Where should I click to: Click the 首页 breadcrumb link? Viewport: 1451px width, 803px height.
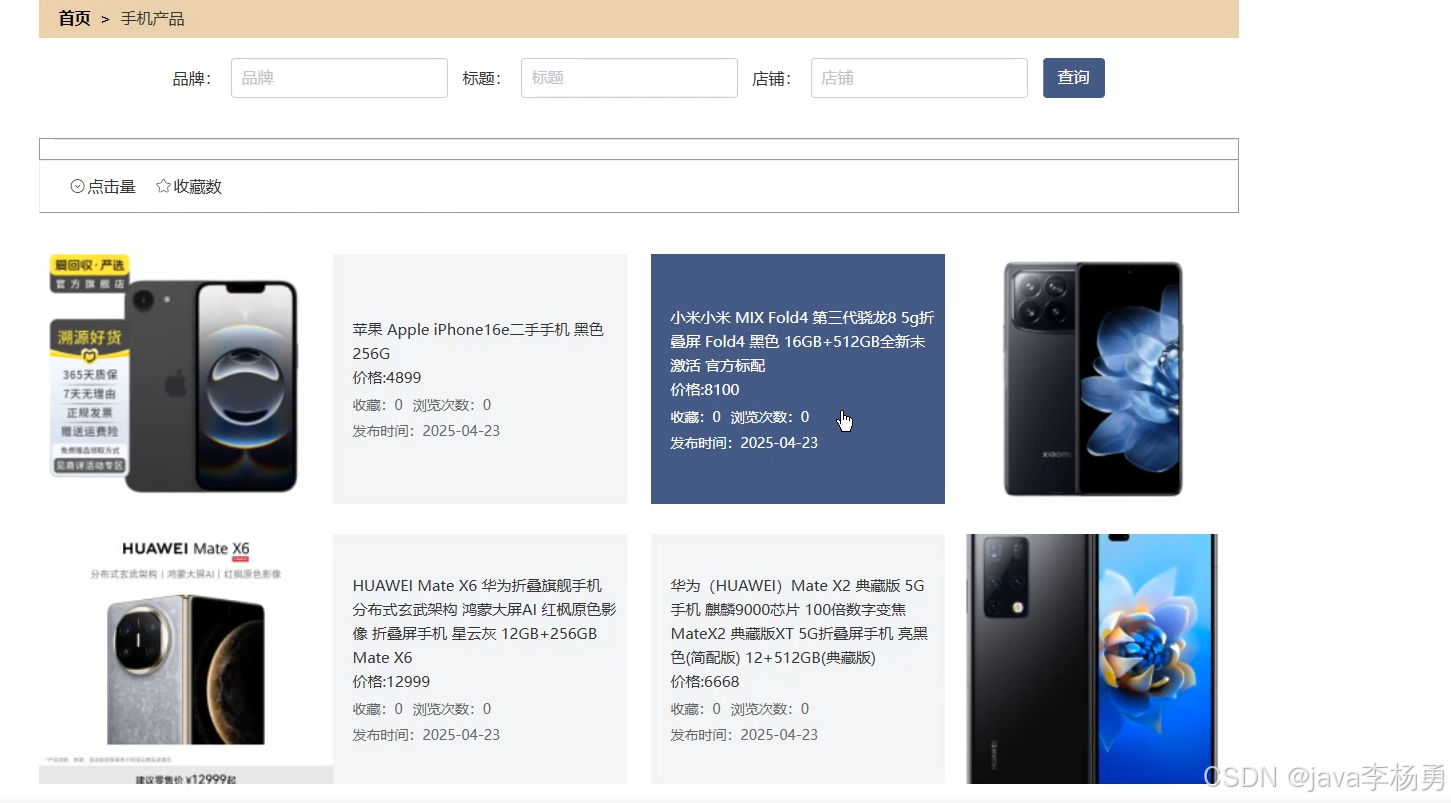[74, 18]
